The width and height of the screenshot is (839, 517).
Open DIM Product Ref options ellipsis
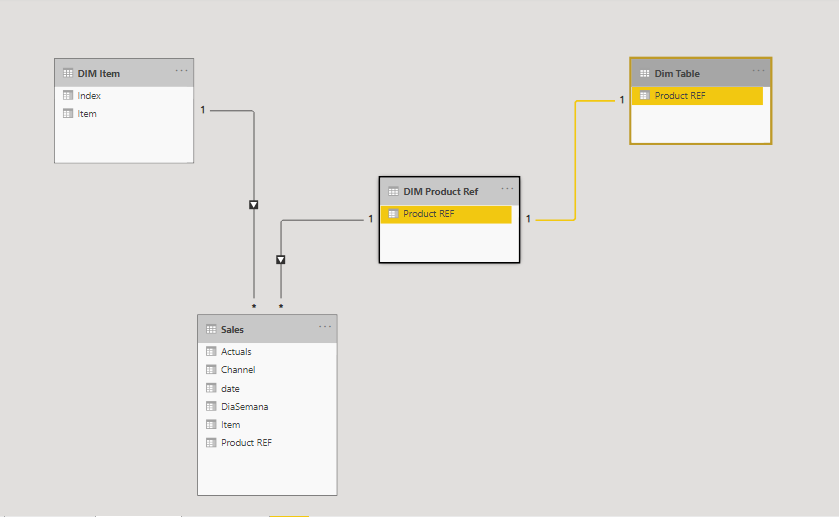[x=507, y=188]
